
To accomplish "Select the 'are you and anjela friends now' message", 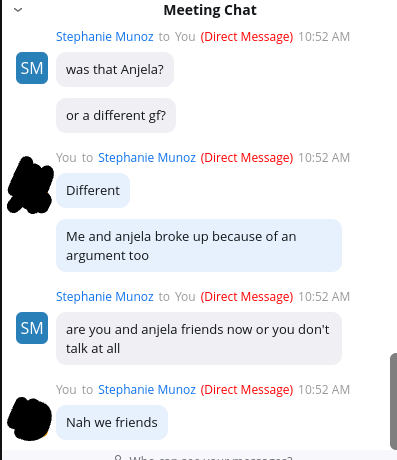I will click(x=199, y=339).
